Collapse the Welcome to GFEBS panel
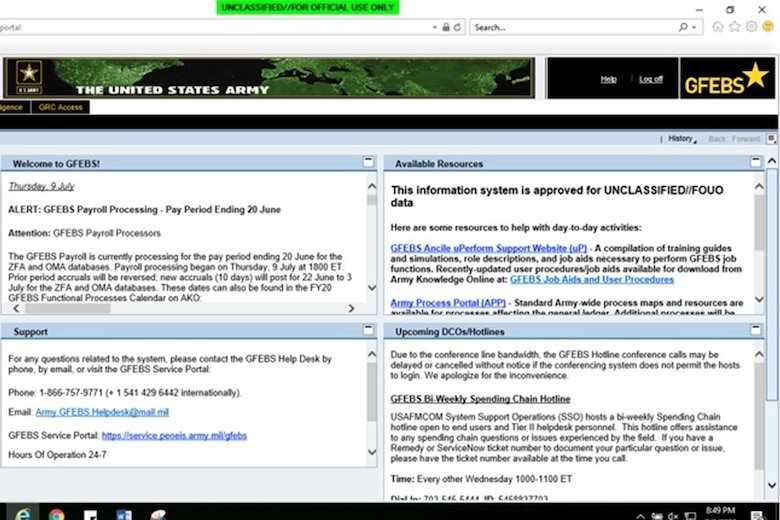780x520 pixels. [369, 162]
